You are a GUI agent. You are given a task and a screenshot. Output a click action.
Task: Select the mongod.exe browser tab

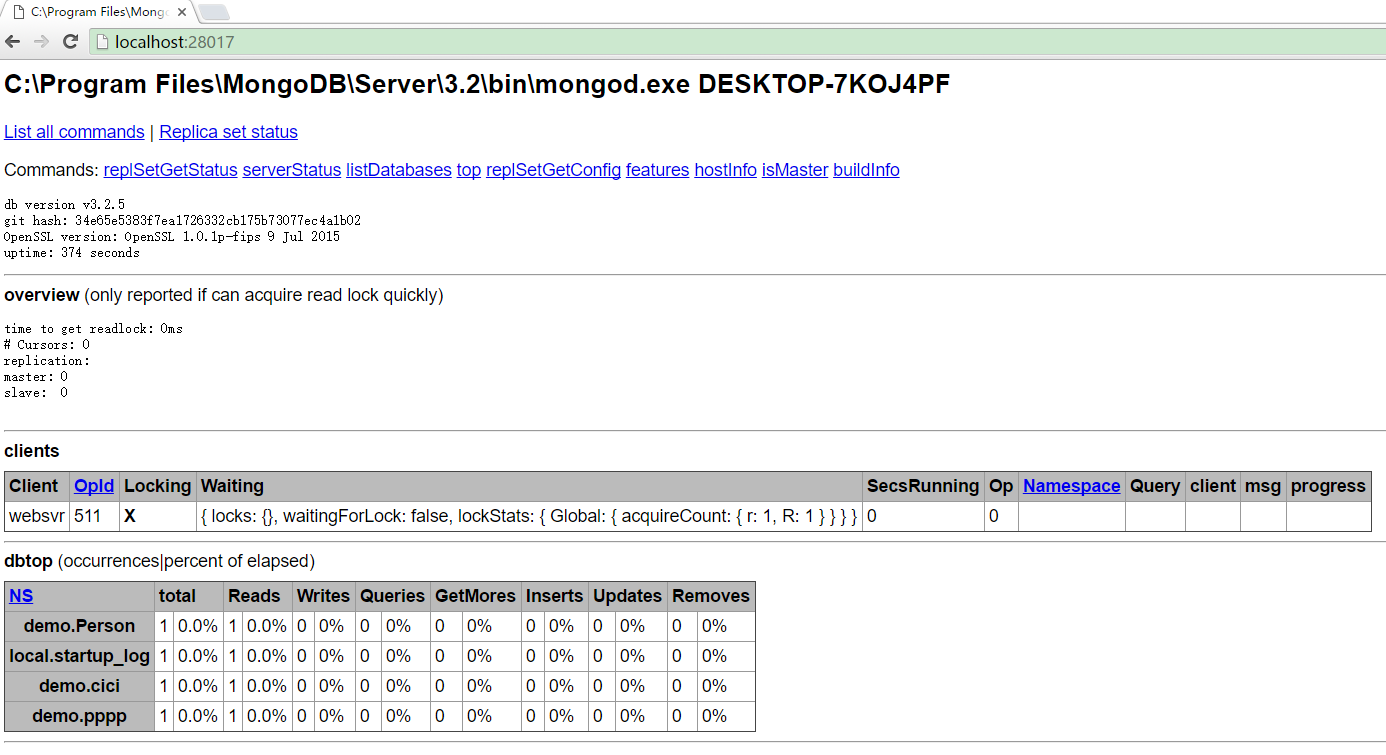click(x=95, y=12)
